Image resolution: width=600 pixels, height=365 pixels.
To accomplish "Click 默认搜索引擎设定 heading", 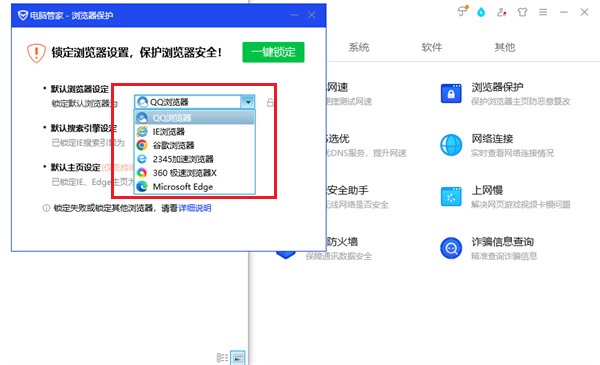I will pyautogui.click(x=84, y=128).
